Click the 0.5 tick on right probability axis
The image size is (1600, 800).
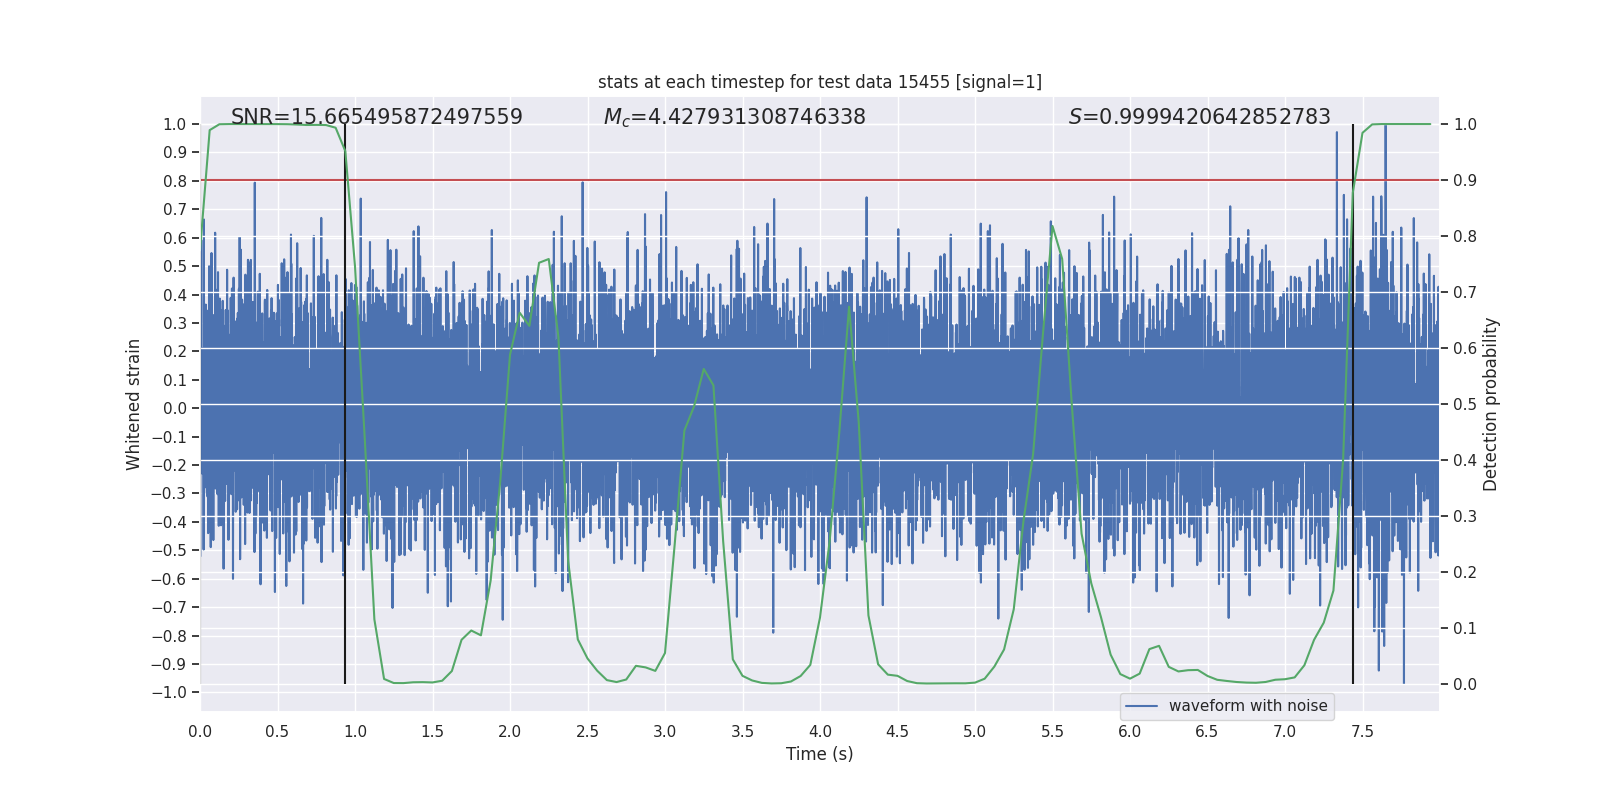pyautogui.click(x=1465, y=405)
